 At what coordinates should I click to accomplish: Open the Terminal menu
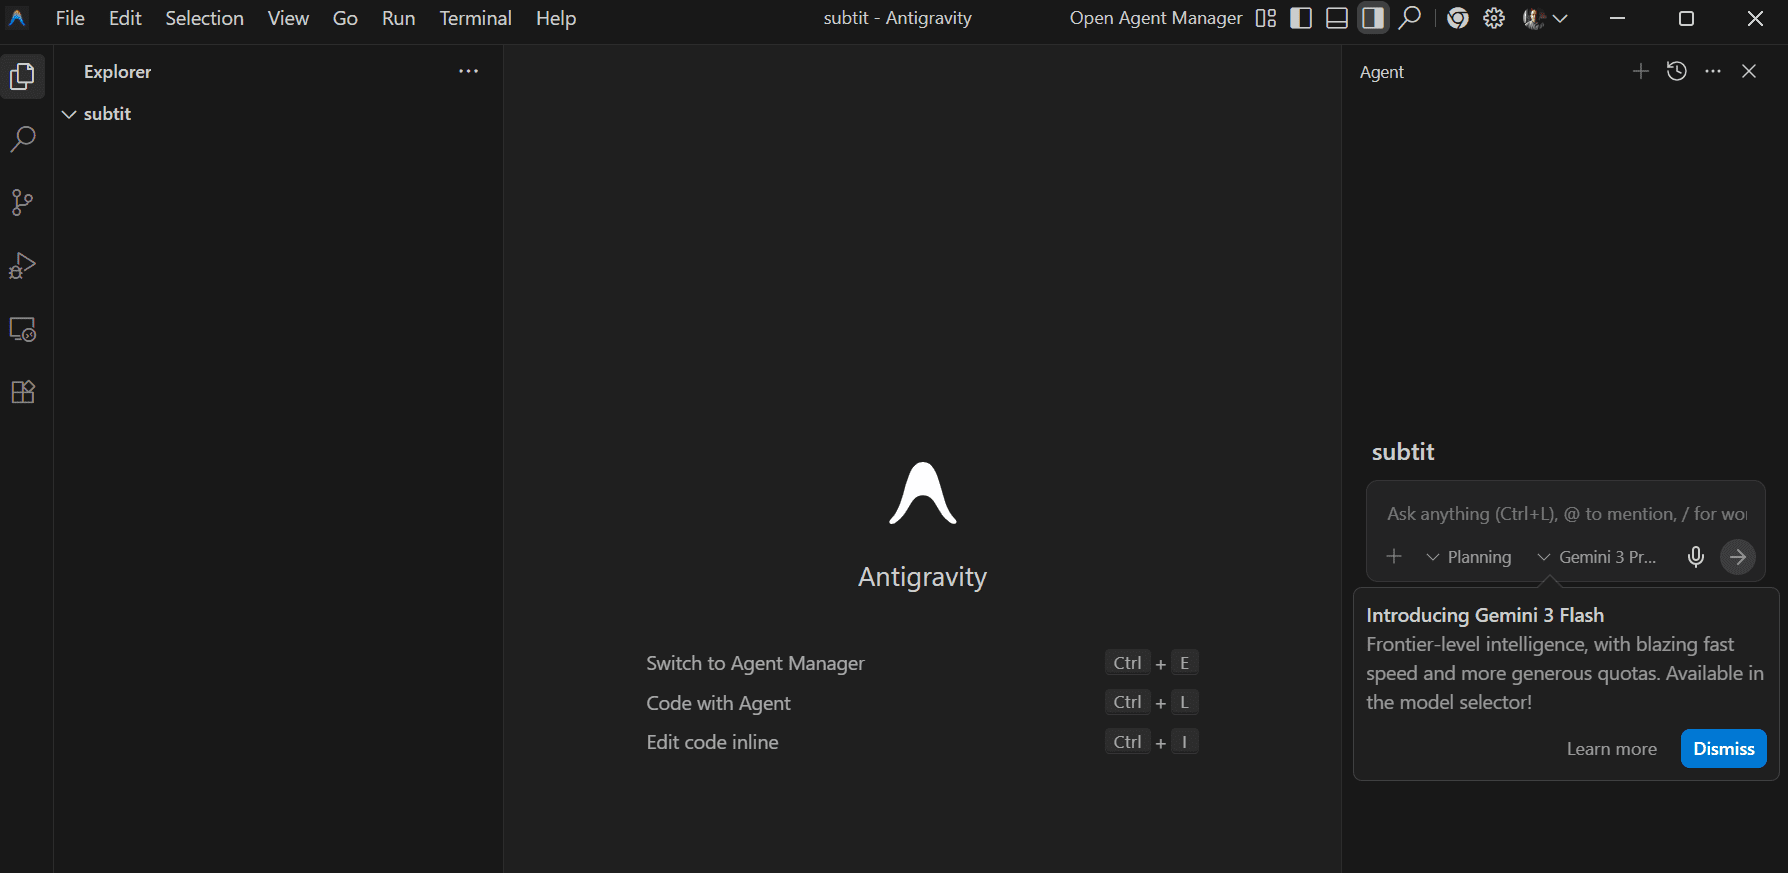(475, 18)
